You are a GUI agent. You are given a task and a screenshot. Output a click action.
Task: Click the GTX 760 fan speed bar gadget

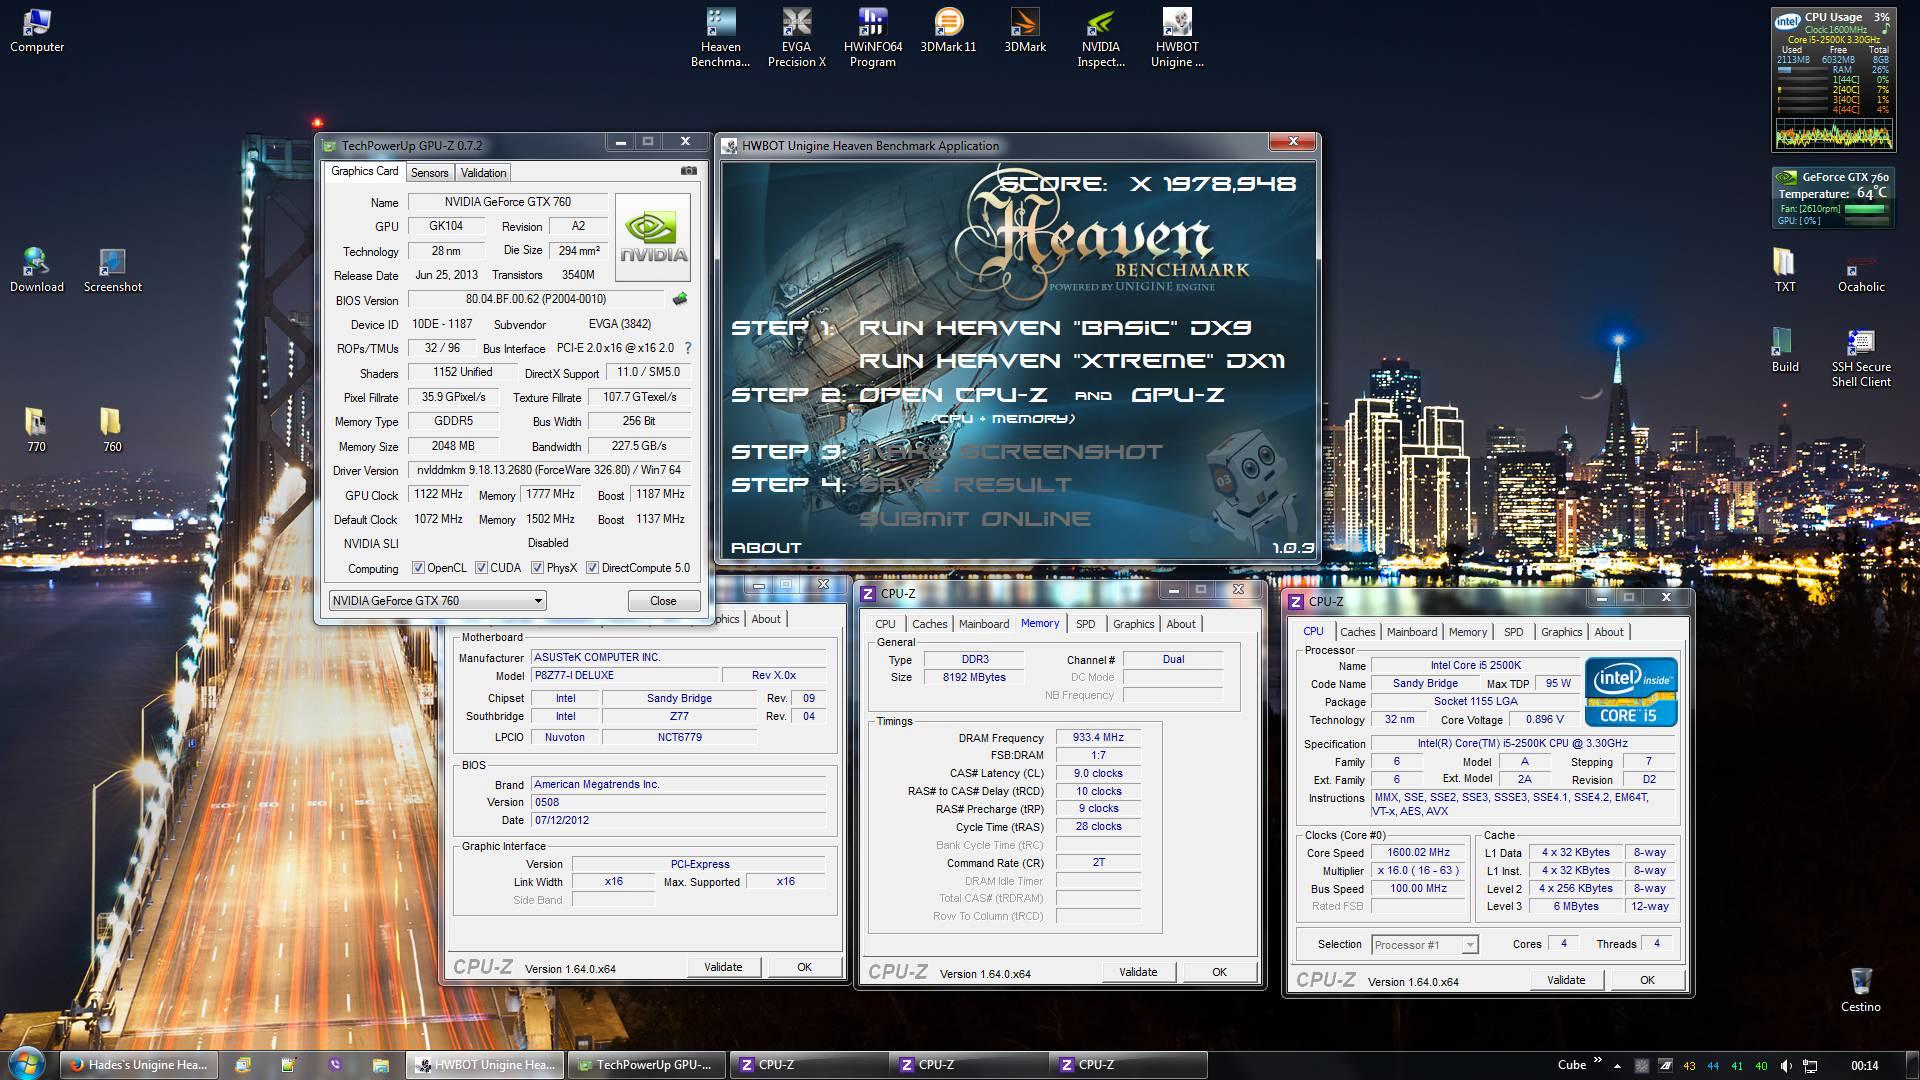pyautogui.click(x=1865, y=209)
